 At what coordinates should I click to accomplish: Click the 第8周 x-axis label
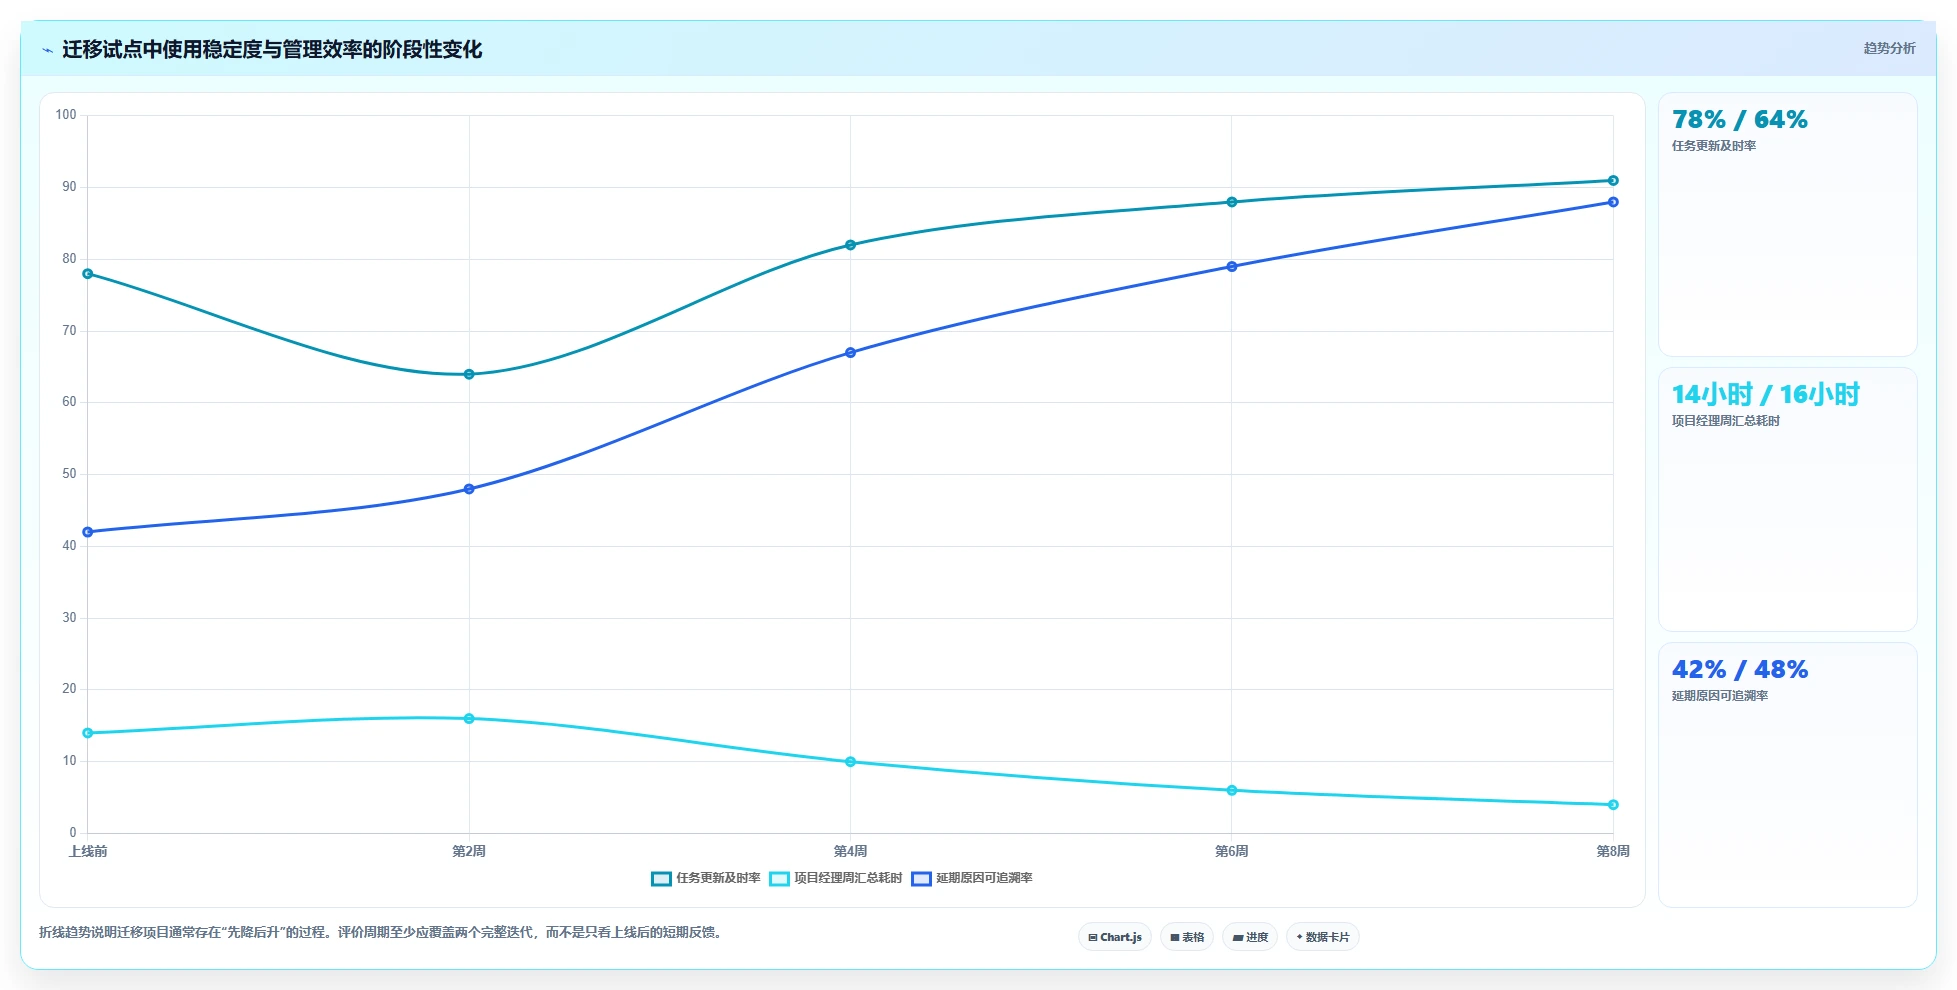tap(1613, 852)
